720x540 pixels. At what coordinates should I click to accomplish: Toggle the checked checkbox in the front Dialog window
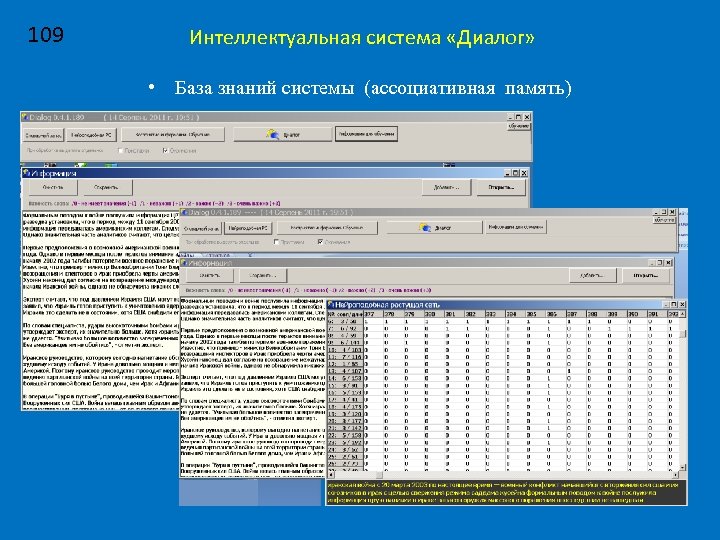point(320,242)
